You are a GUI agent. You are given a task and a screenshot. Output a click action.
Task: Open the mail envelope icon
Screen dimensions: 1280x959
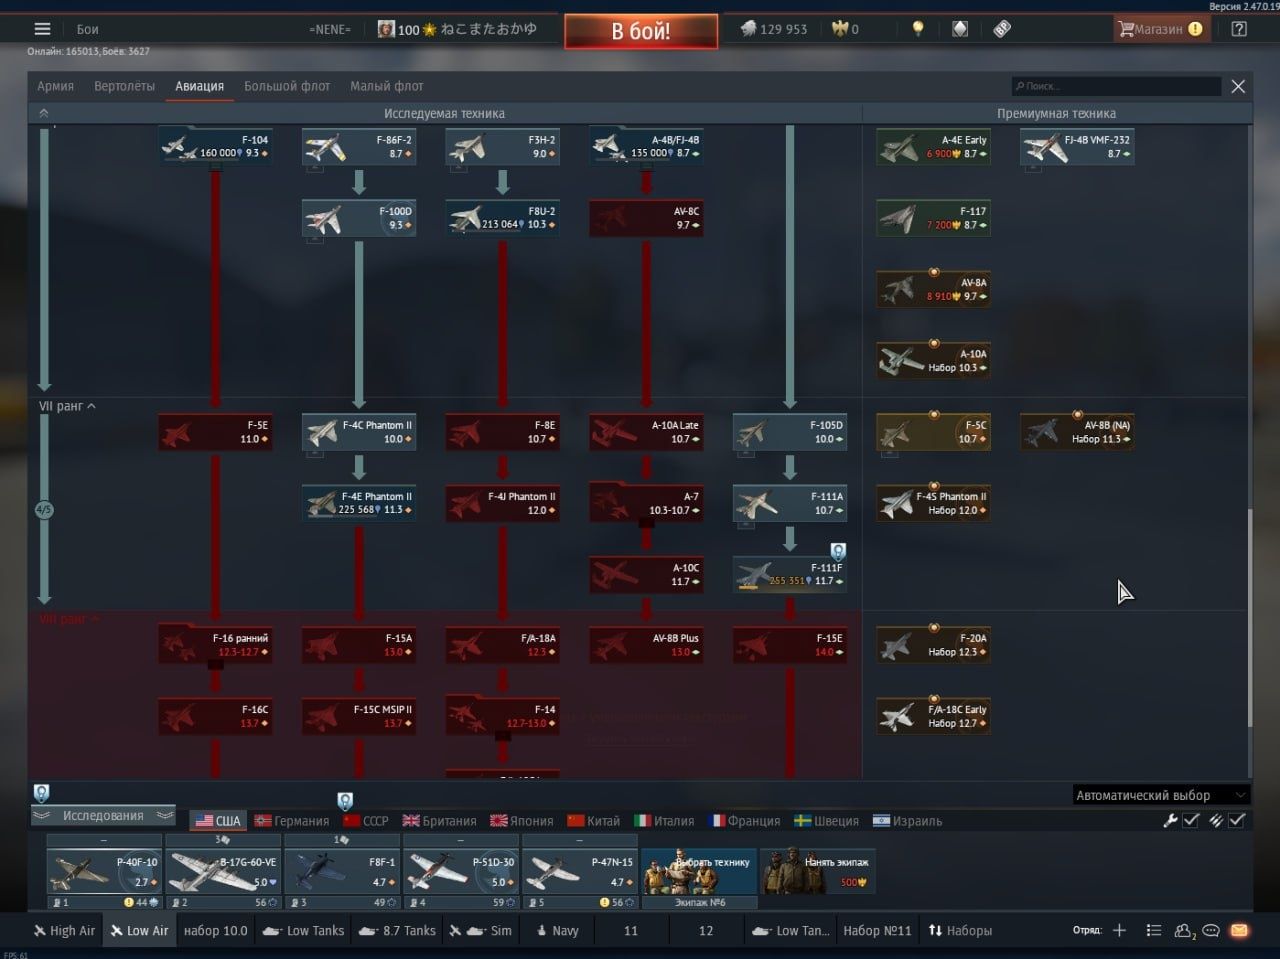pyautogui.click(x=1239, y=930)
